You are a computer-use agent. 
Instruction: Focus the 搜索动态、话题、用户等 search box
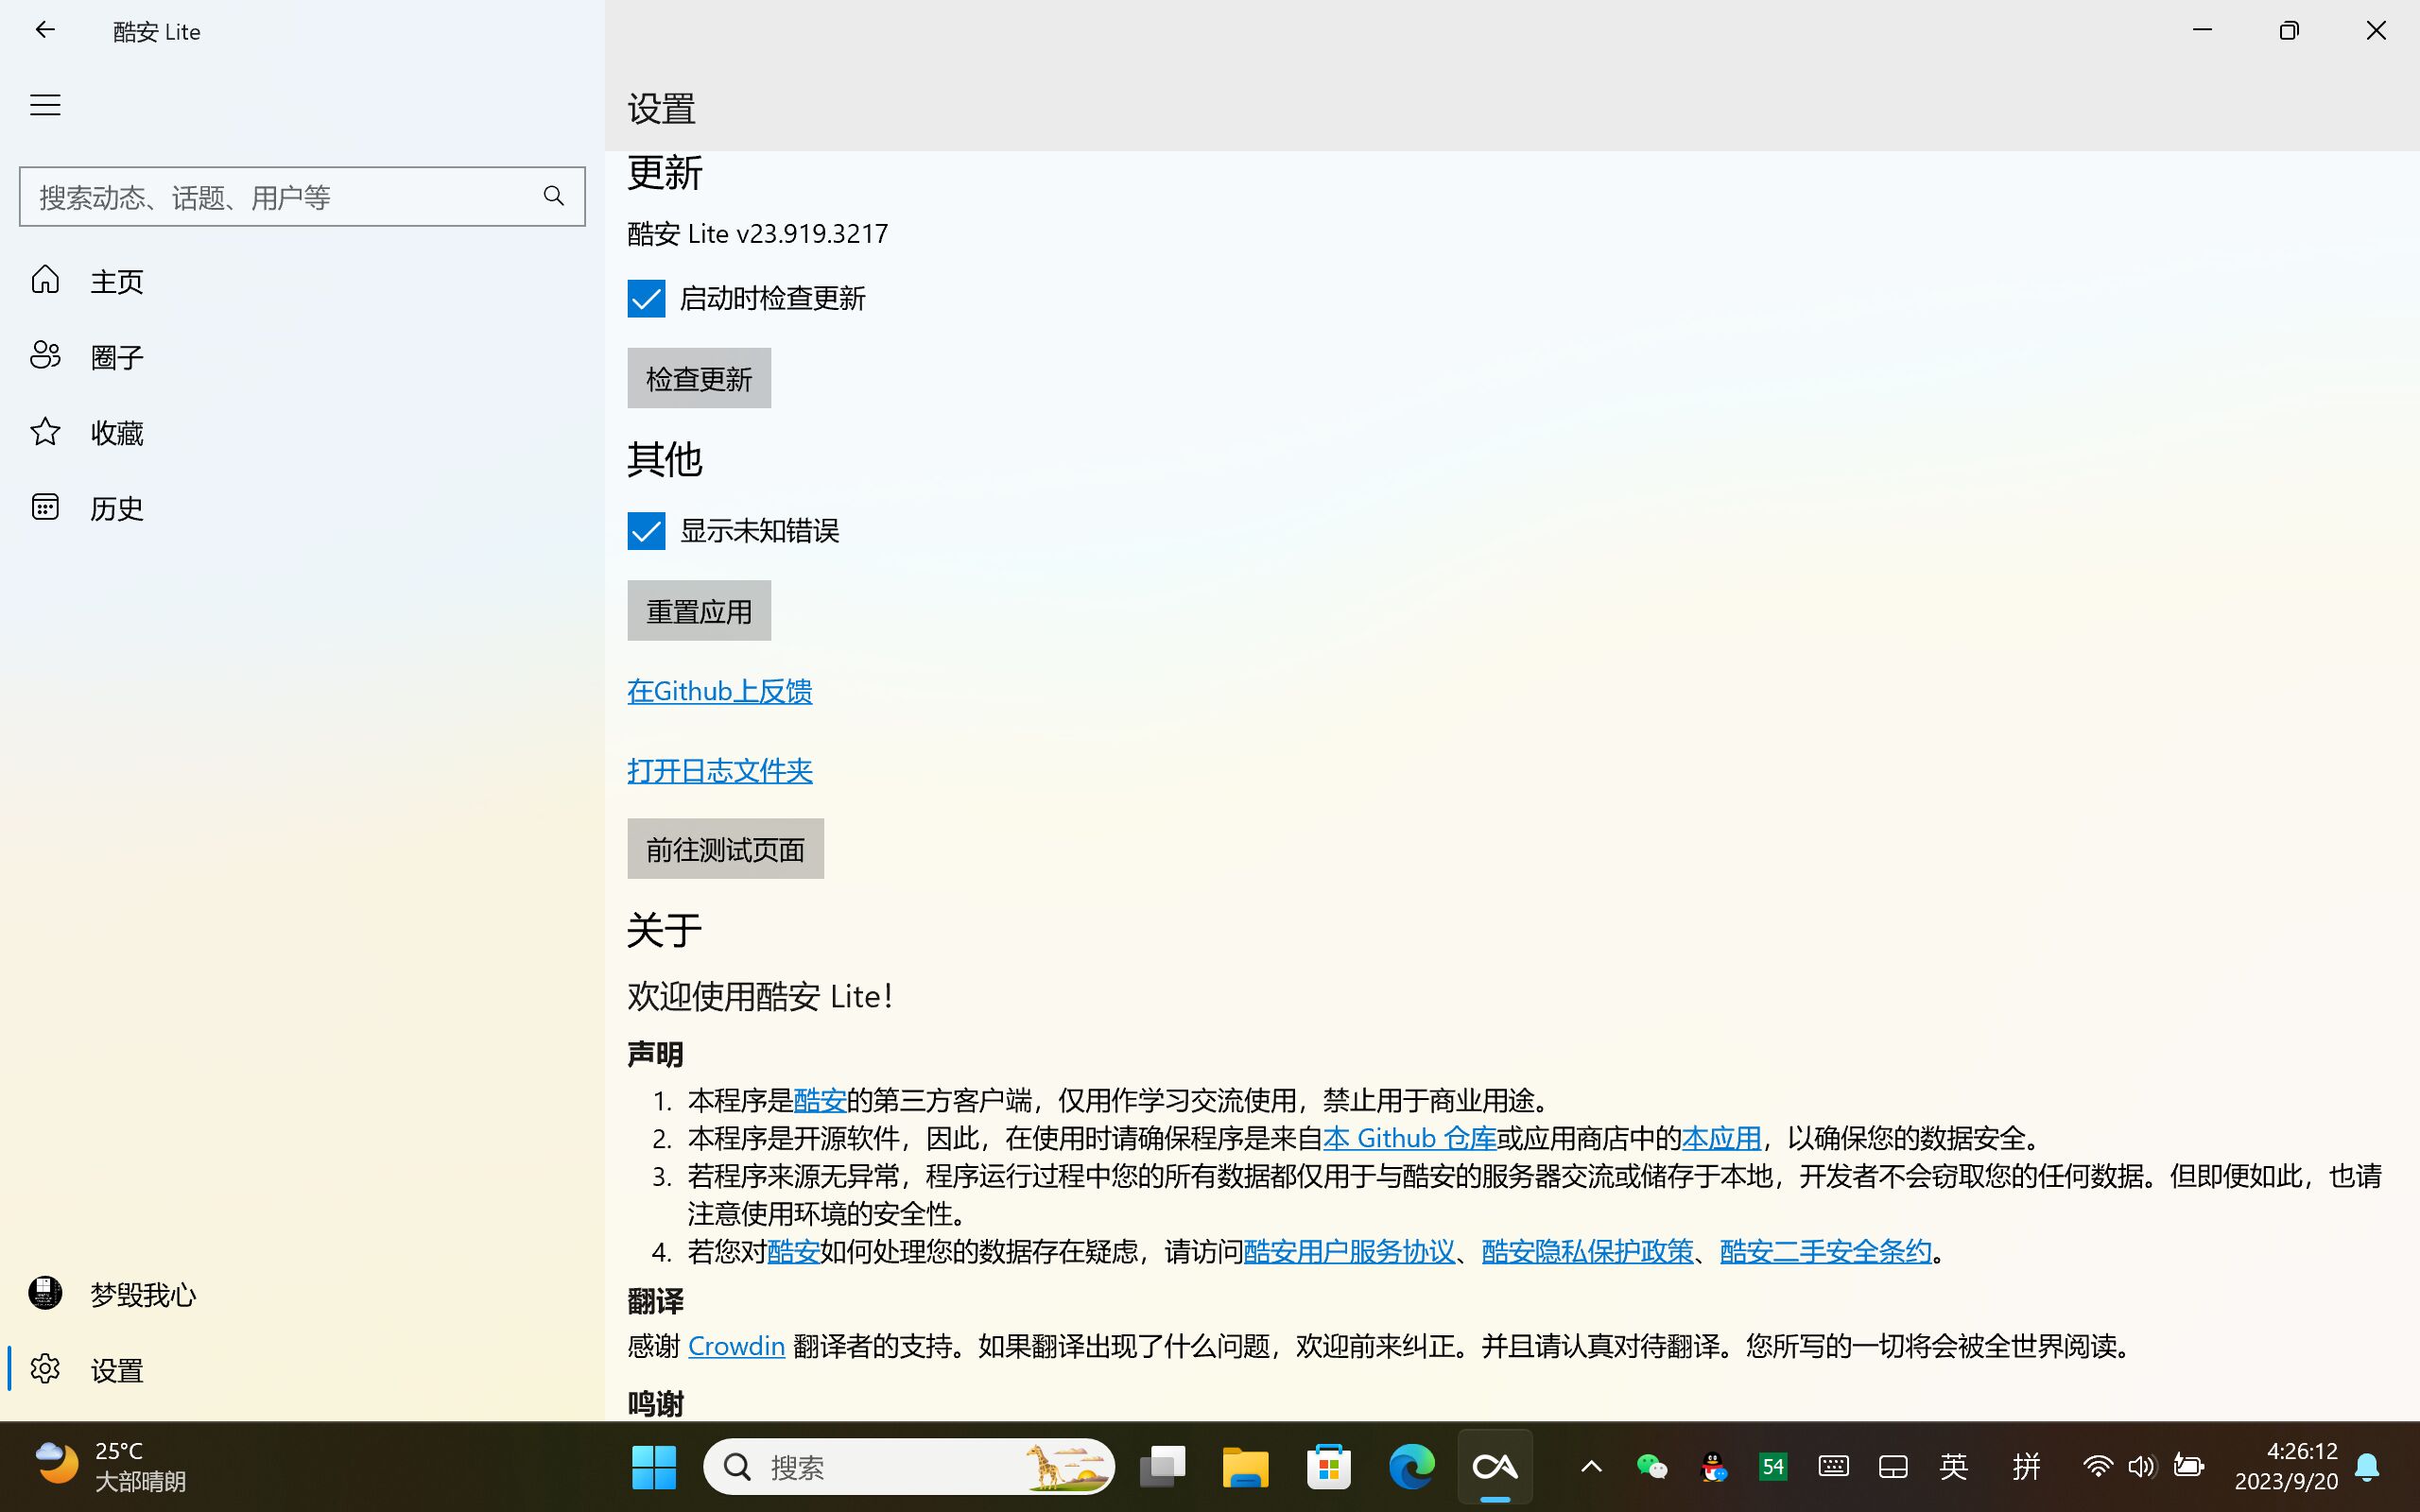point(302,196)
